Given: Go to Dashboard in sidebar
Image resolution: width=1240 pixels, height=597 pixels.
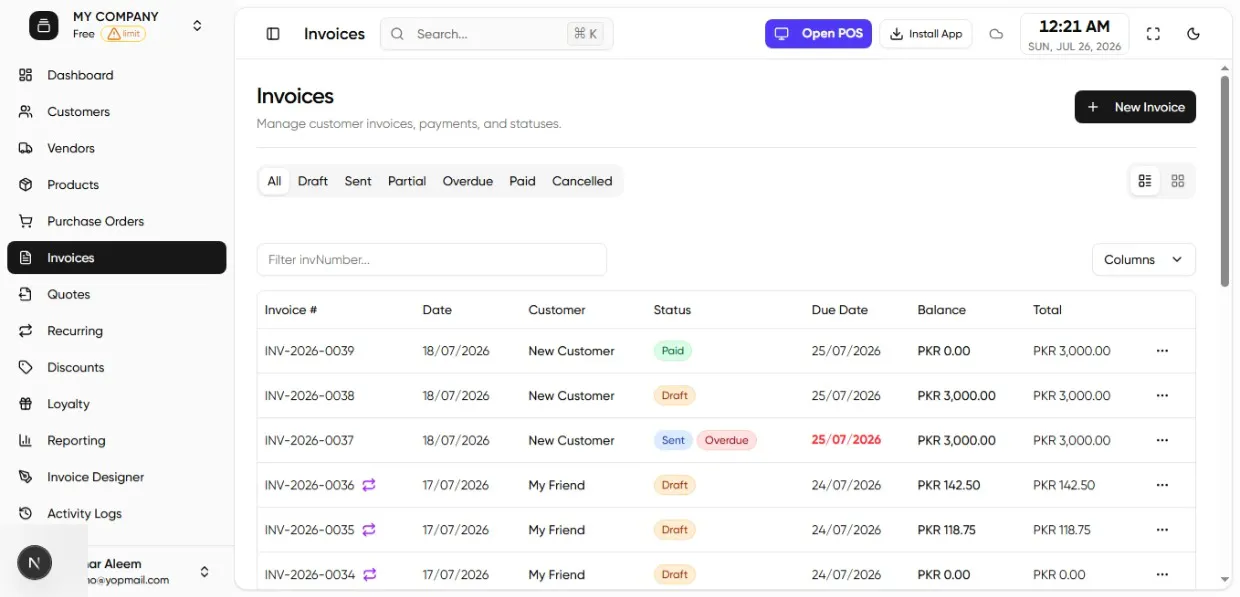Looking at the screenshot, I should tap(117, 75).
